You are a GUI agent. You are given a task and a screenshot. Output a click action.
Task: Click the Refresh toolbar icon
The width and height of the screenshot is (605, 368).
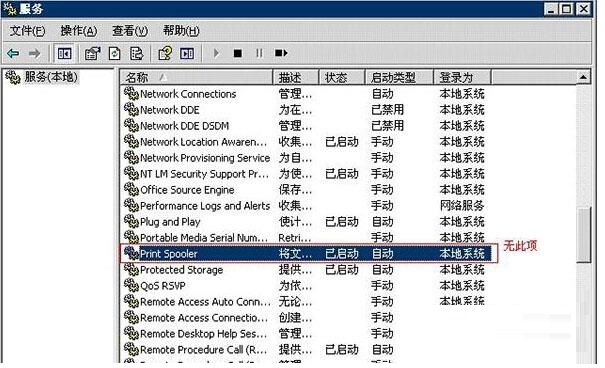point(114,53)
